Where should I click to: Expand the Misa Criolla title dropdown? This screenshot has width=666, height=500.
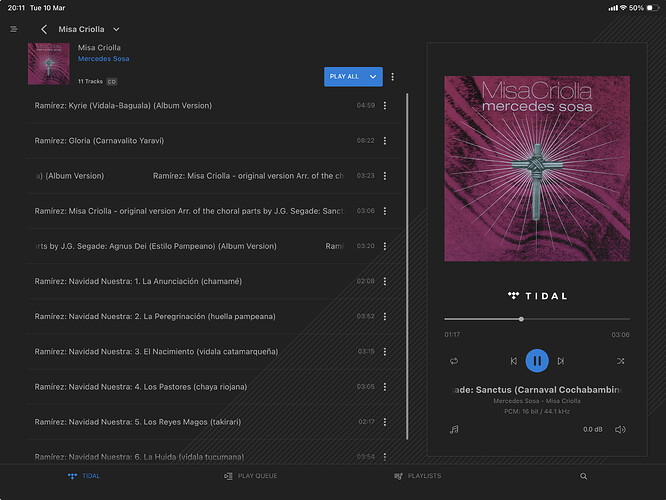coord(117,30)
